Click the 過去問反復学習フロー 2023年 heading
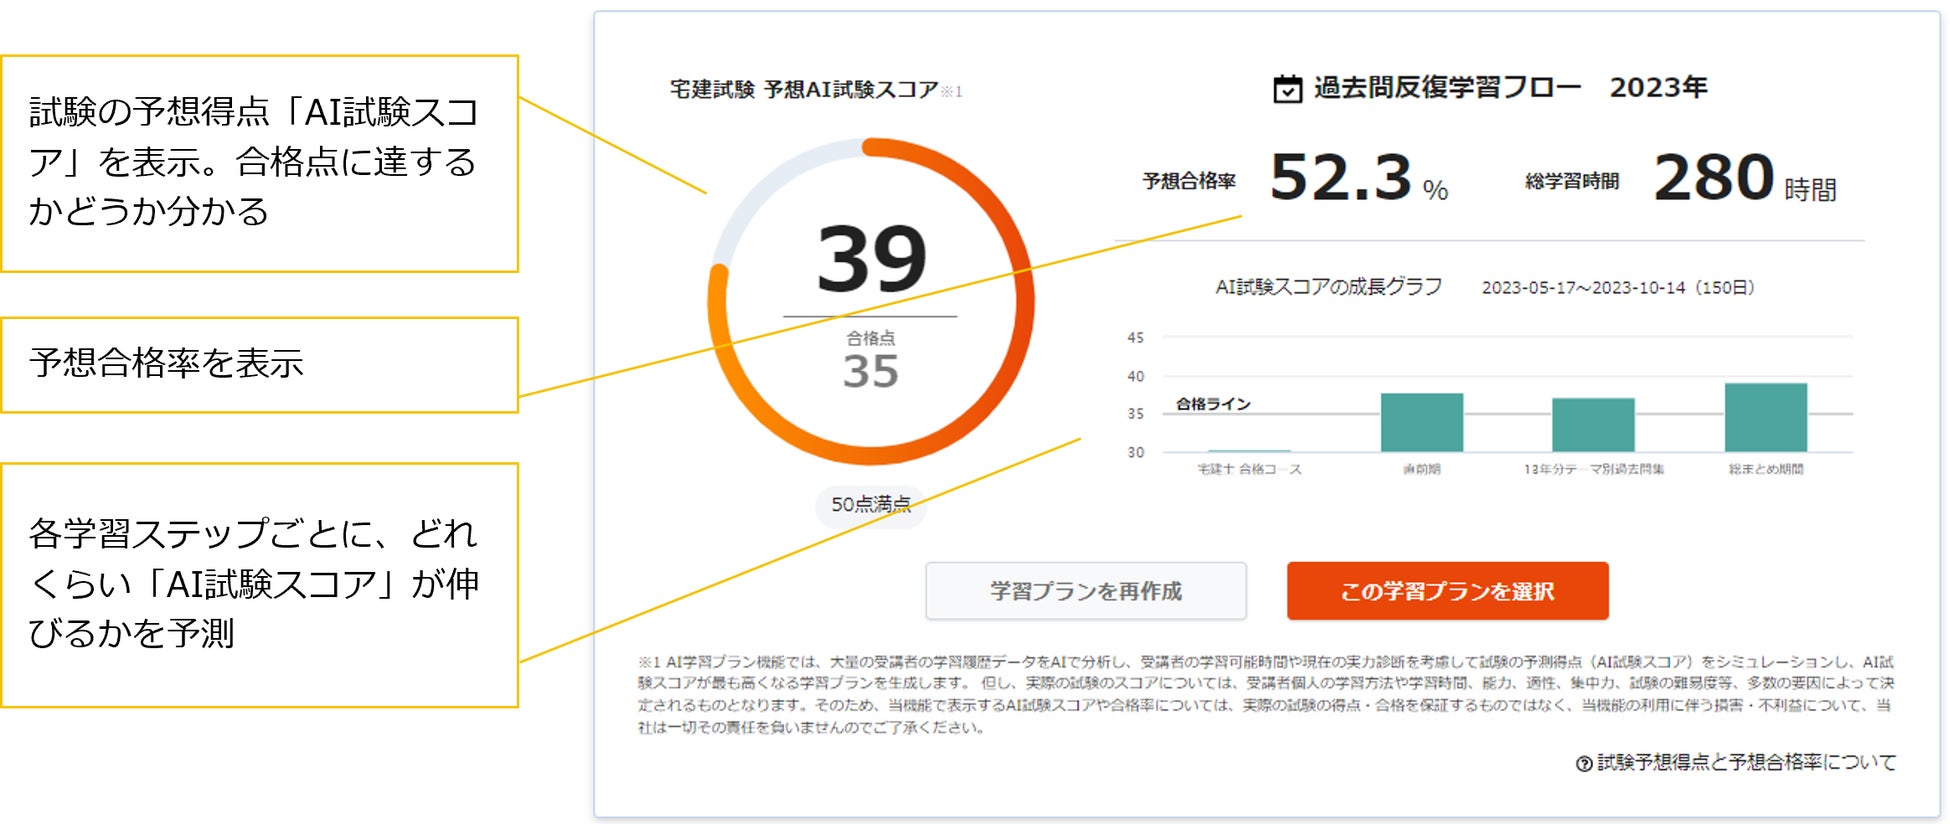1950x824 pixels. click(x=1510, y=88)
